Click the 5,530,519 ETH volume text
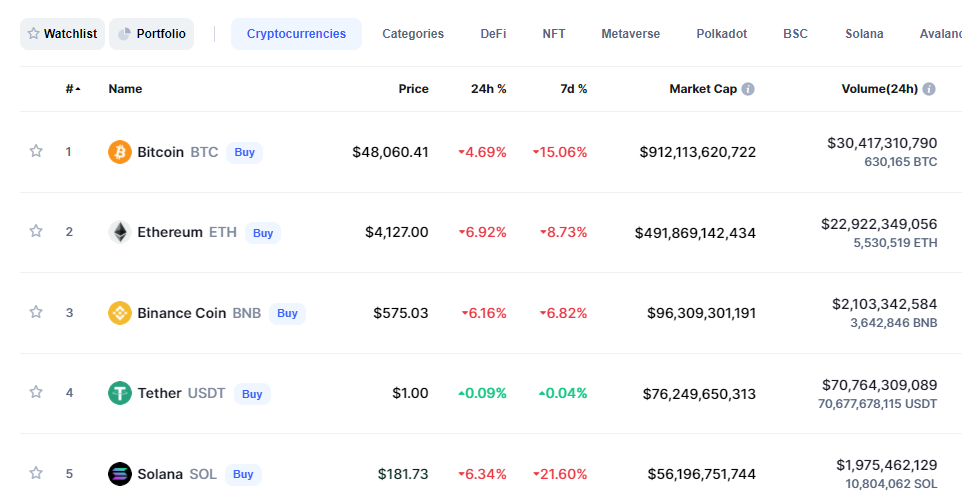 [895, 243]
